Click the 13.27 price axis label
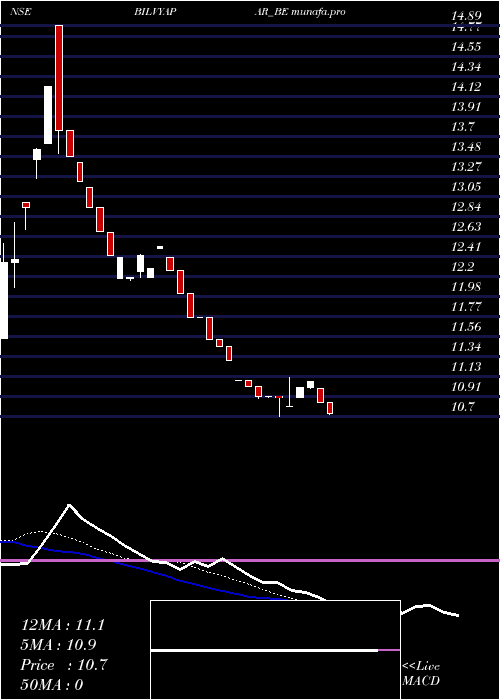500x700 pixels. click(x=466, y=167)
